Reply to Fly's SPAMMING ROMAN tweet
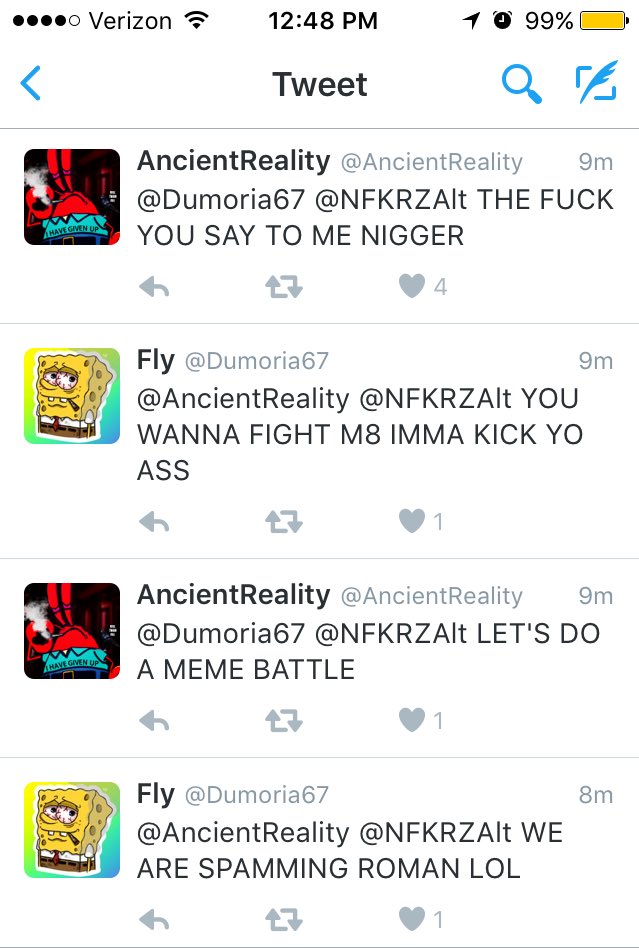639x948 pixels. pyautogui.click(x=154, y=920)
